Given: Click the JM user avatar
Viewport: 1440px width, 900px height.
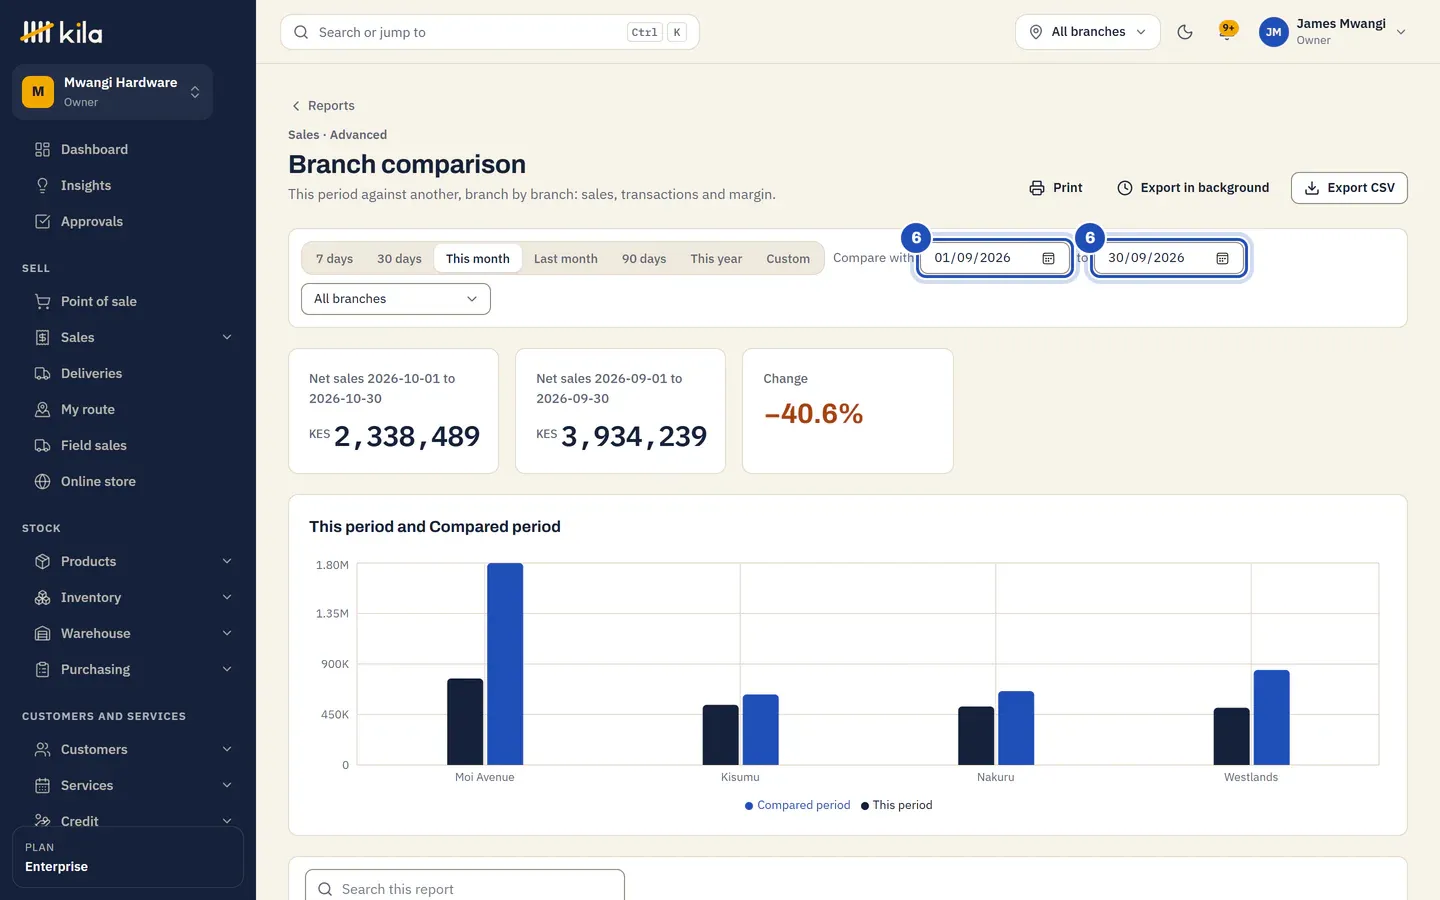Looking at the screenshot, I should [x=1273, y=32].
